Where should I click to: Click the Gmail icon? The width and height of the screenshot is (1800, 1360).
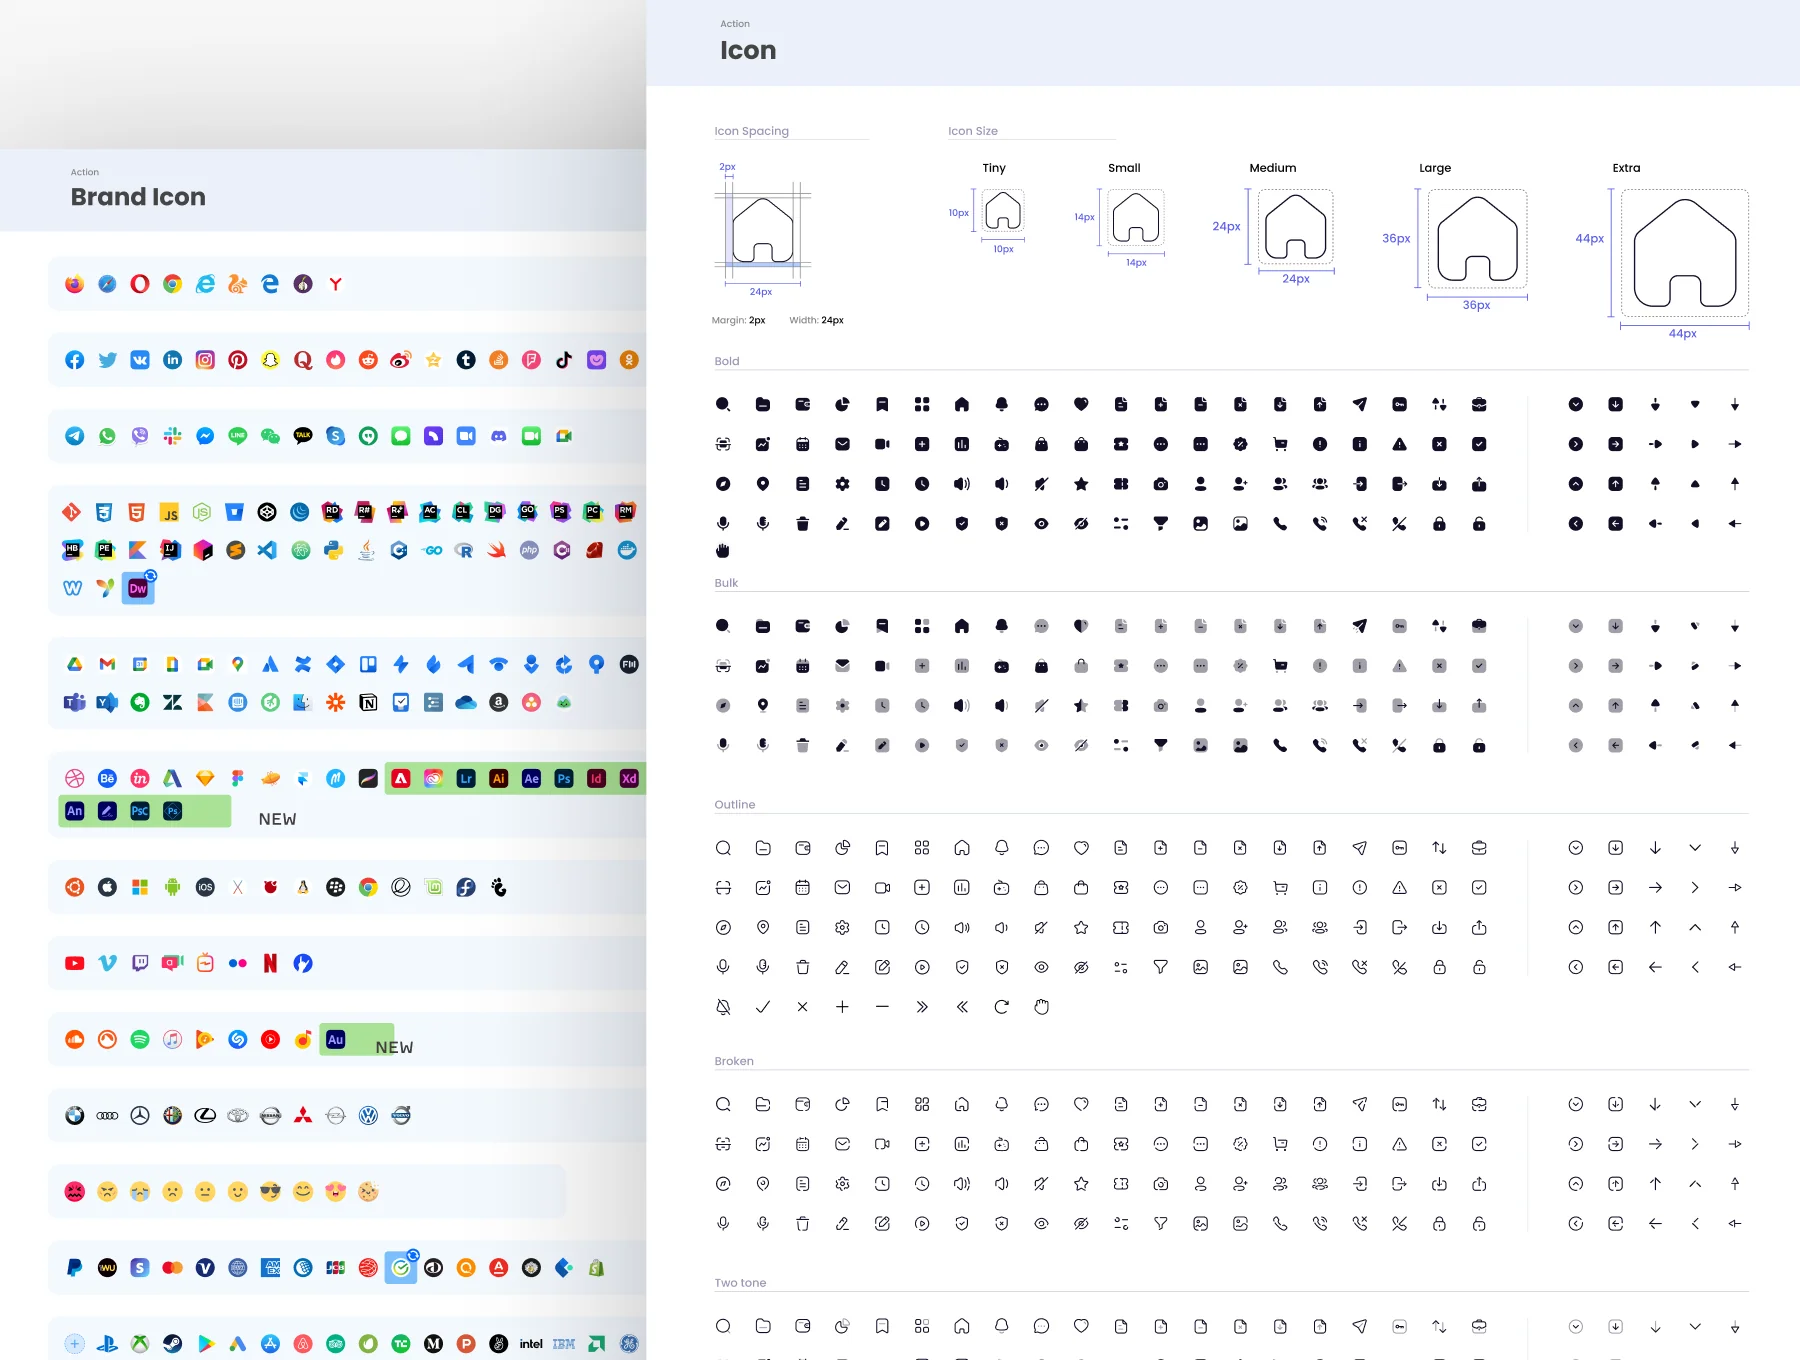[x=108, y=664]
